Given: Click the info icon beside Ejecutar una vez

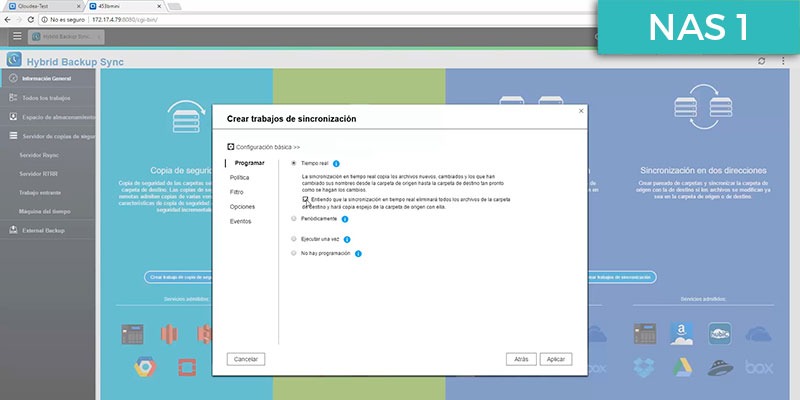Looking at the screenshot, I should tap(347, 239).
